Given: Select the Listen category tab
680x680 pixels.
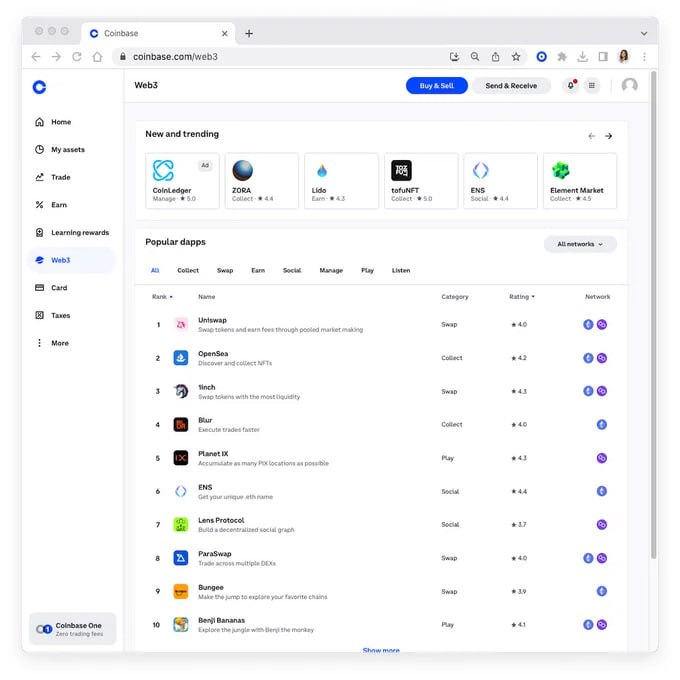Looking at the screenshot, I should [x=401, y=270].
